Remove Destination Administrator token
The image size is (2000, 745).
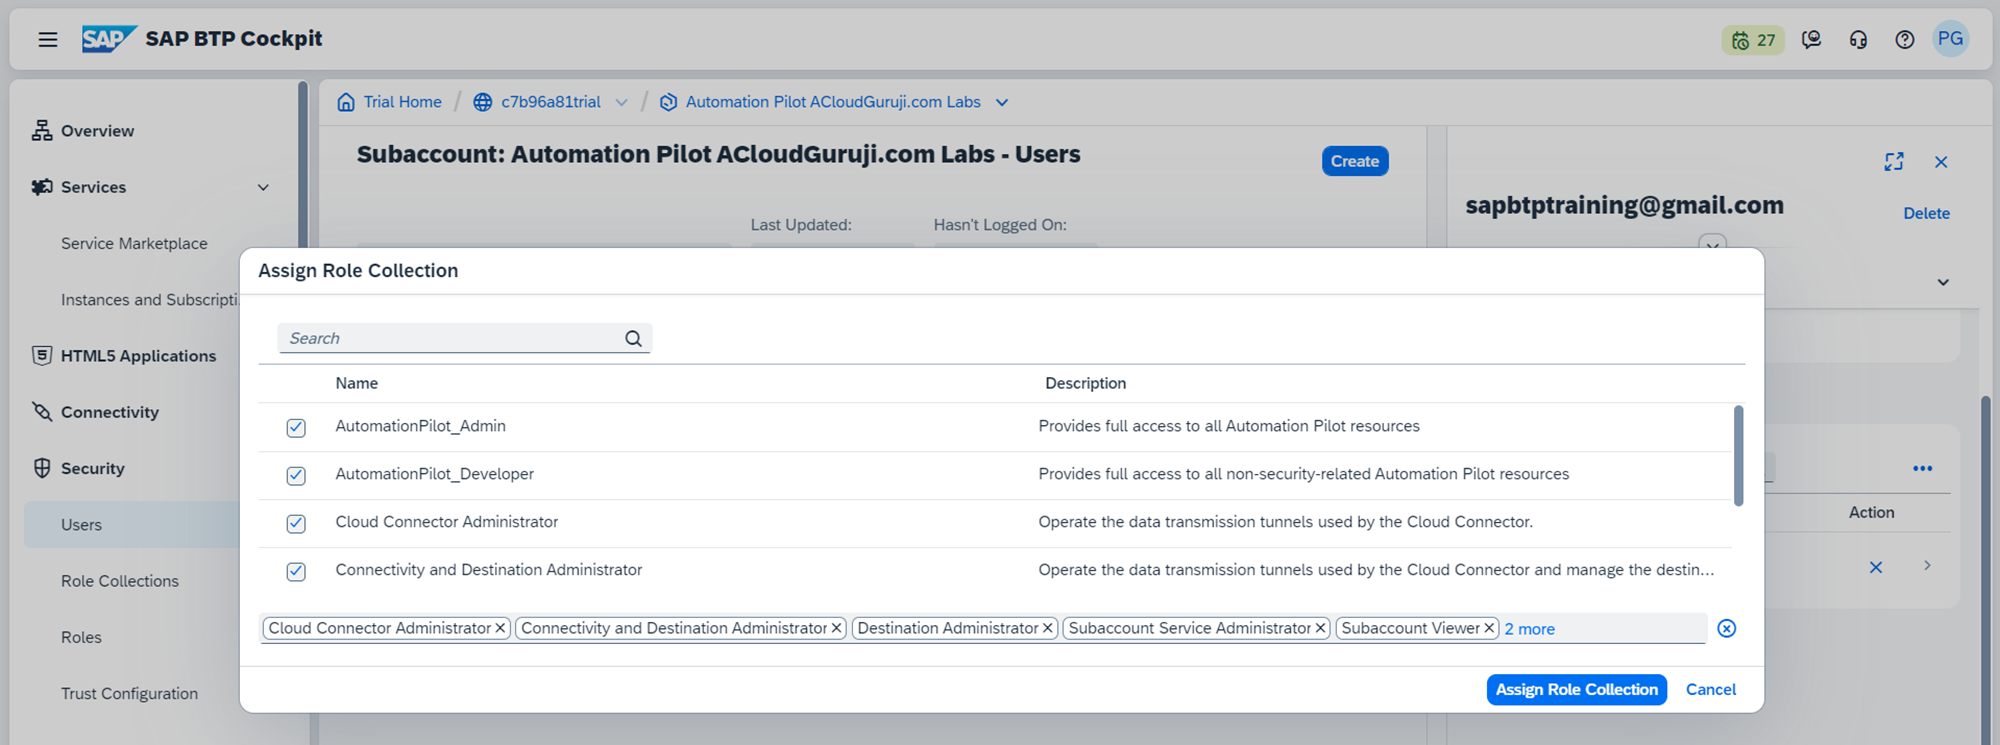click(x=1047, y=629)
